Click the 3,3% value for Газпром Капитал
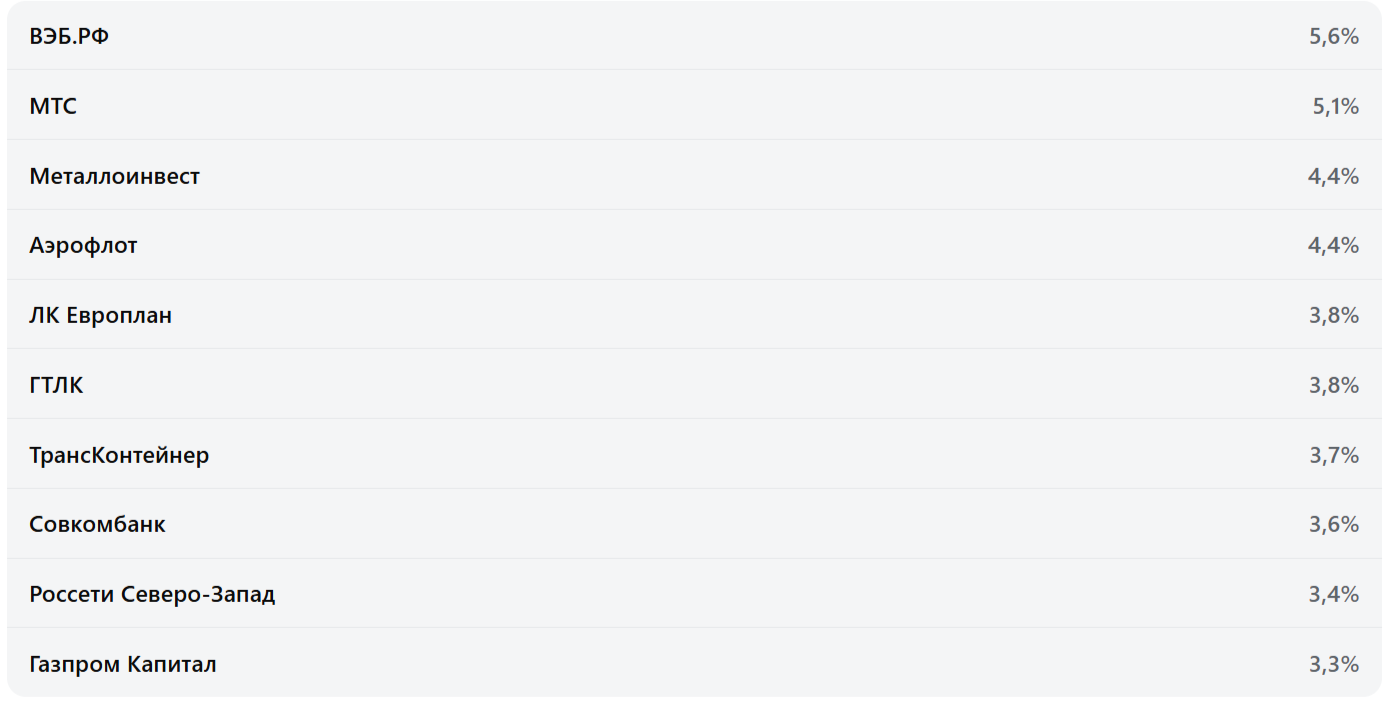The width and height of the screenshot is (1386, 704). click(x=1333, y=665)
